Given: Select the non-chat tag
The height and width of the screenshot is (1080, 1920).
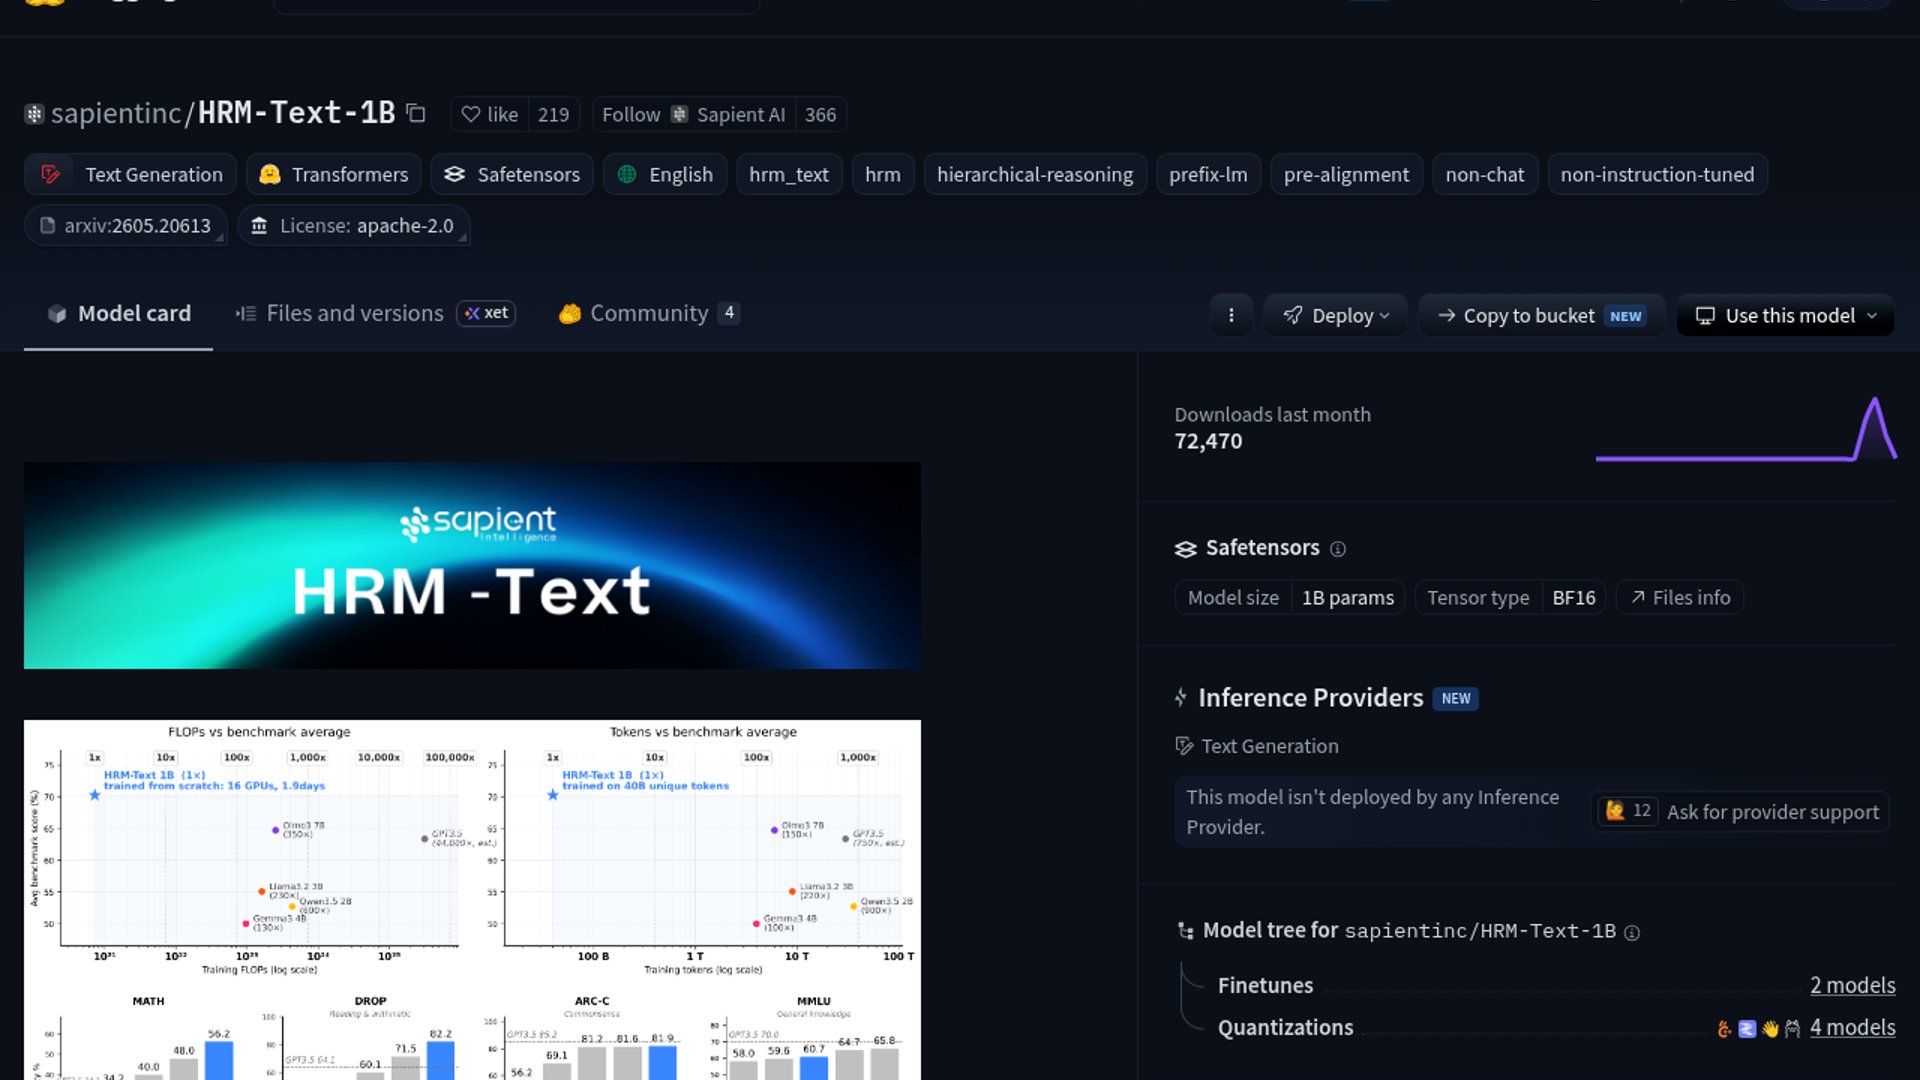Looking at the screenshot, I should 1484,174.
